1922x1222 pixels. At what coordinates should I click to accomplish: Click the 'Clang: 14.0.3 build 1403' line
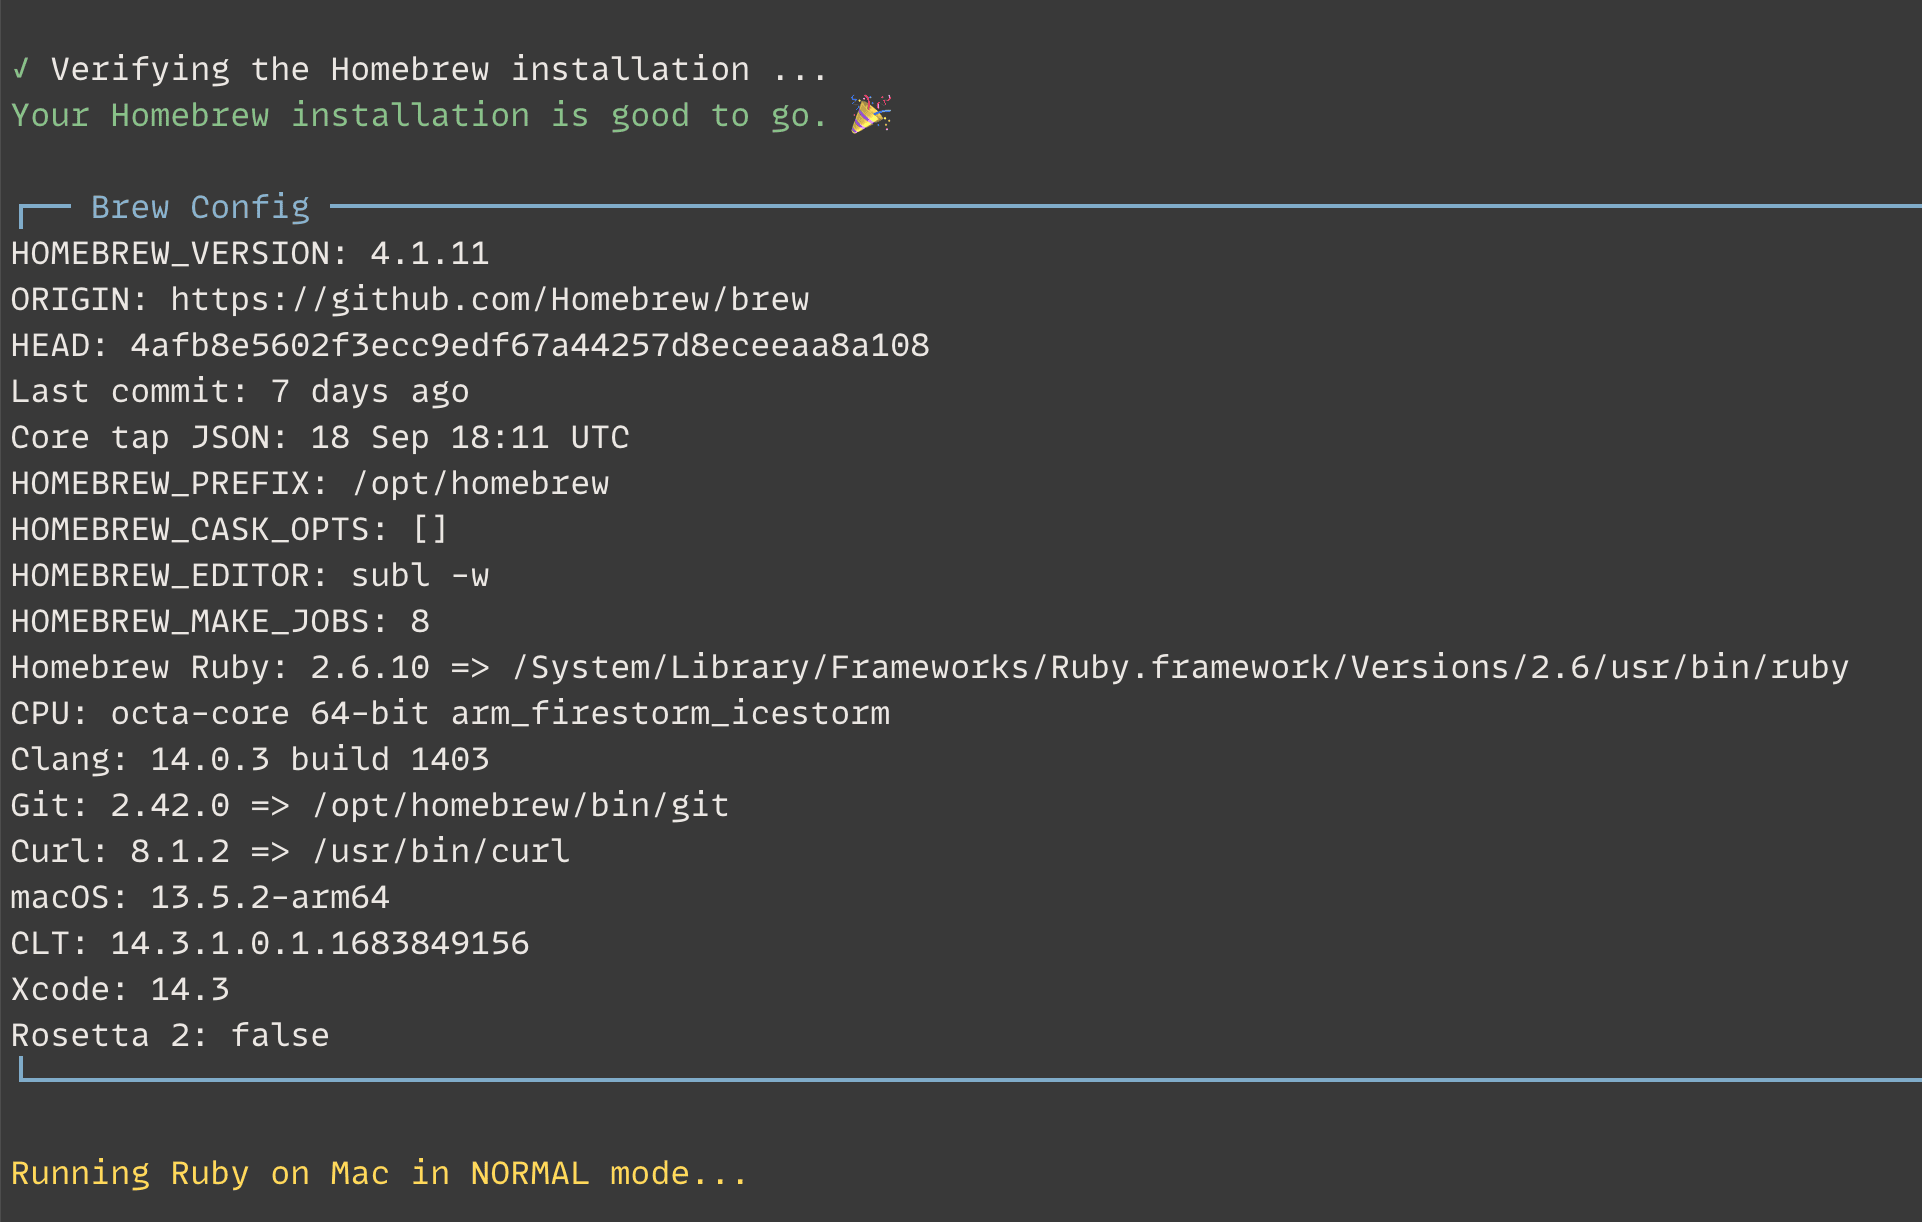click(250, 759)
